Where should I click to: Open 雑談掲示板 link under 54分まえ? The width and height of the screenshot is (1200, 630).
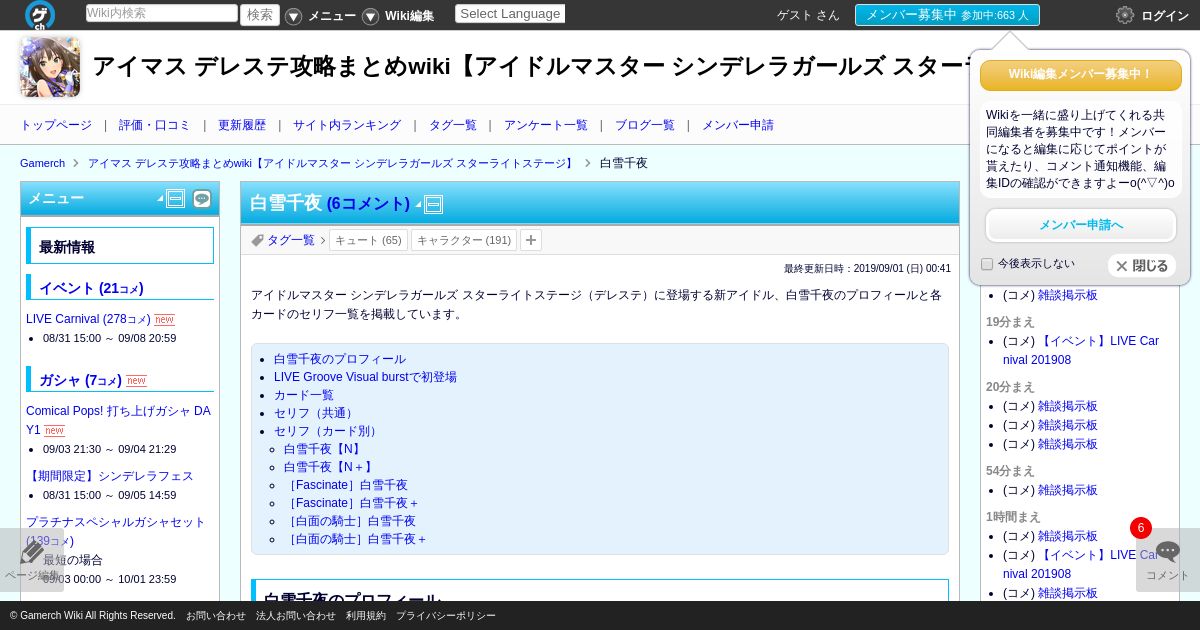1068,490
